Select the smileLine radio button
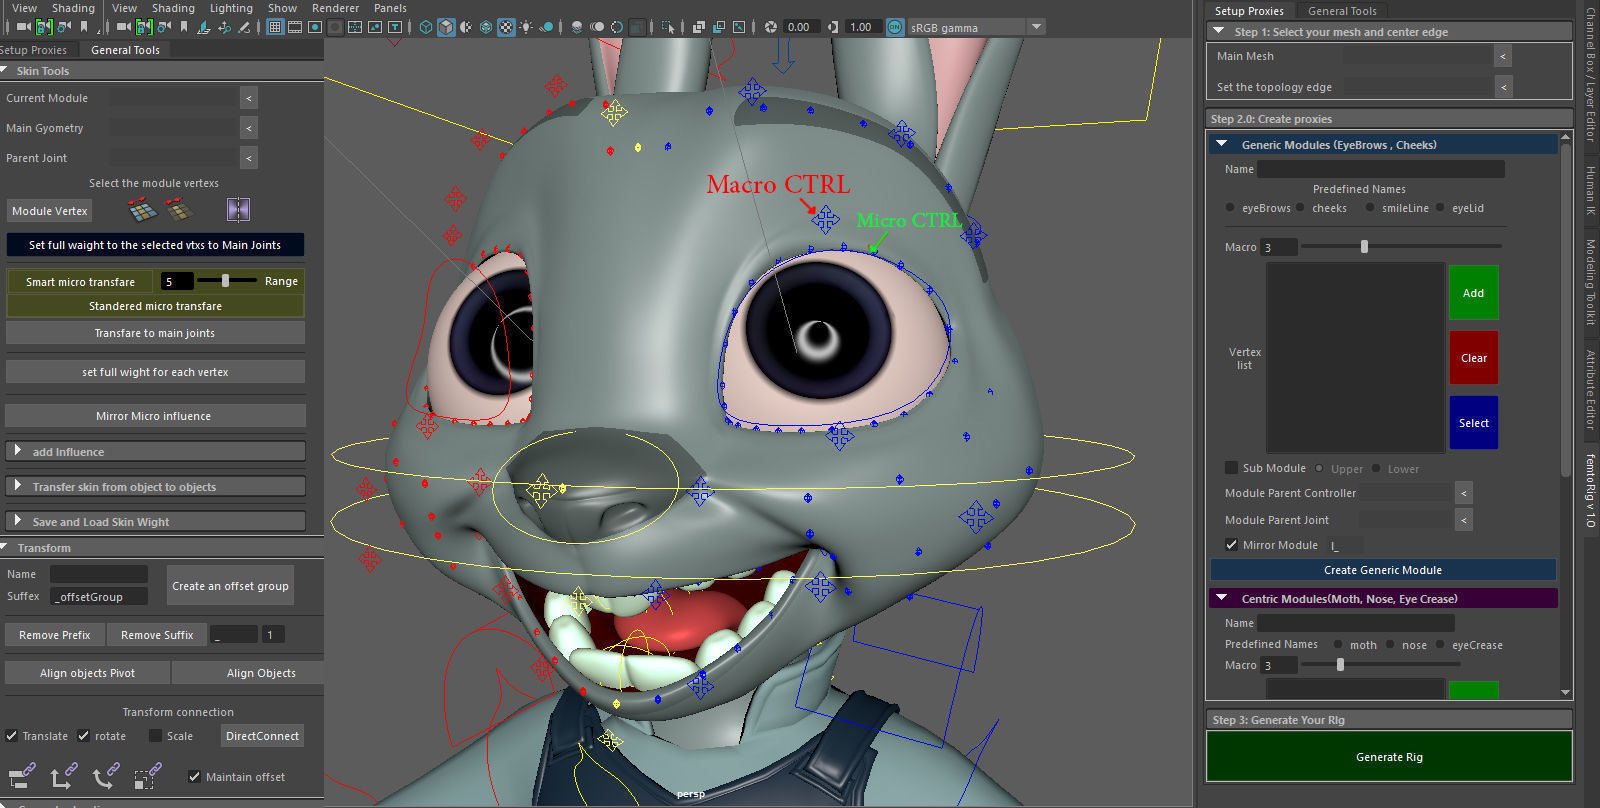 click(x=1370, y=208)
